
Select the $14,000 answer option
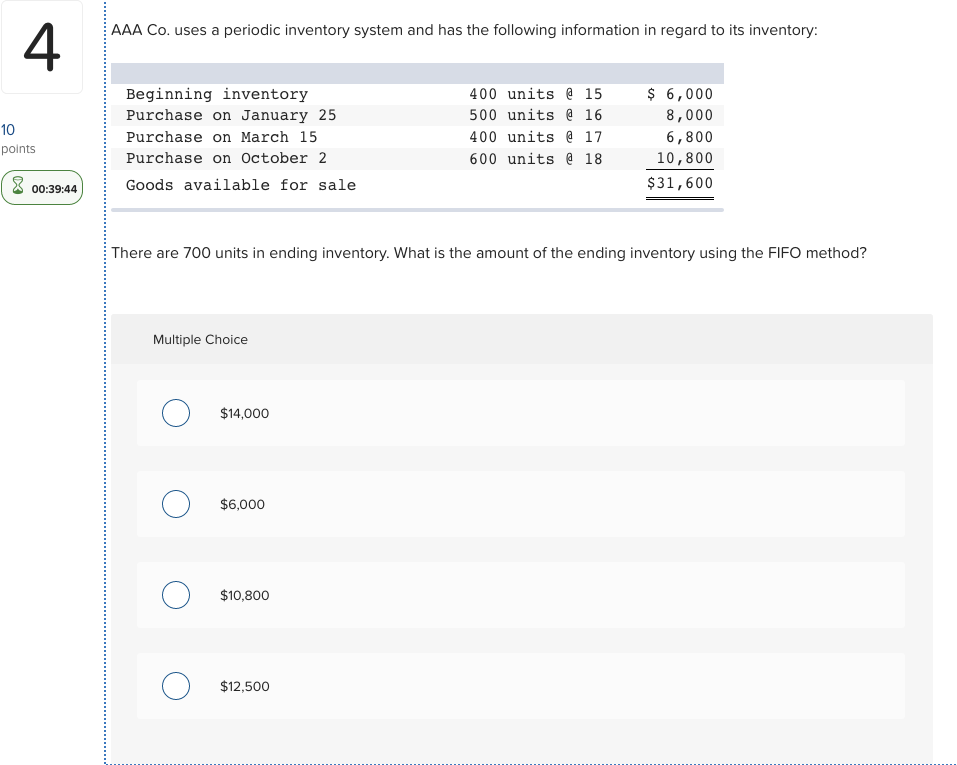(176, 413)
